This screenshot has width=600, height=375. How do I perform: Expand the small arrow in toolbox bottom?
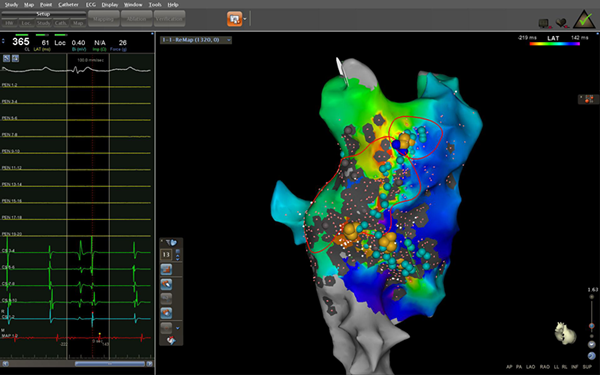pos(177,328)
